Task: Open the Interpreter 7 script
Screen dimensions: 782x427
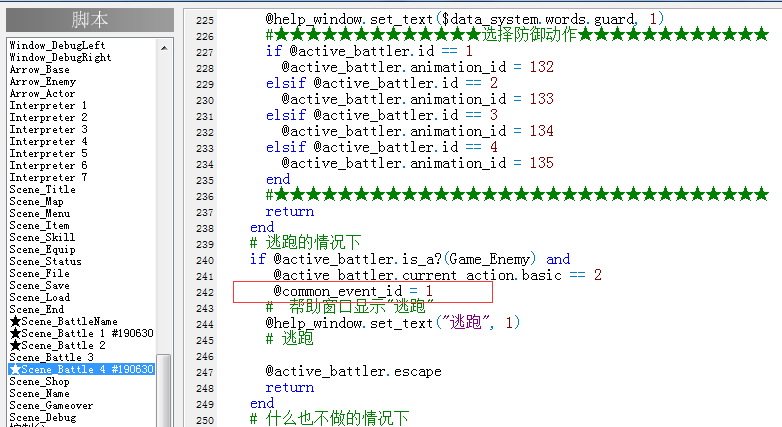Action: tap(48, 177)
